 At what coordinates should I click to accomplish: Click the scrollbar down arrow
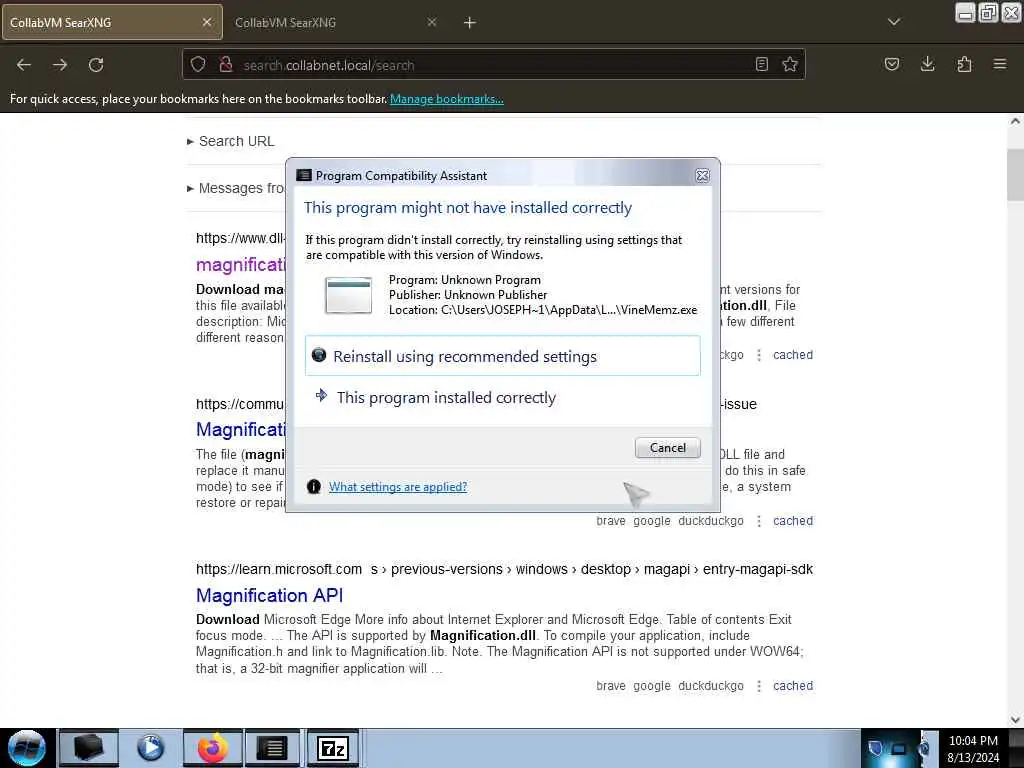coord(1015,720)
